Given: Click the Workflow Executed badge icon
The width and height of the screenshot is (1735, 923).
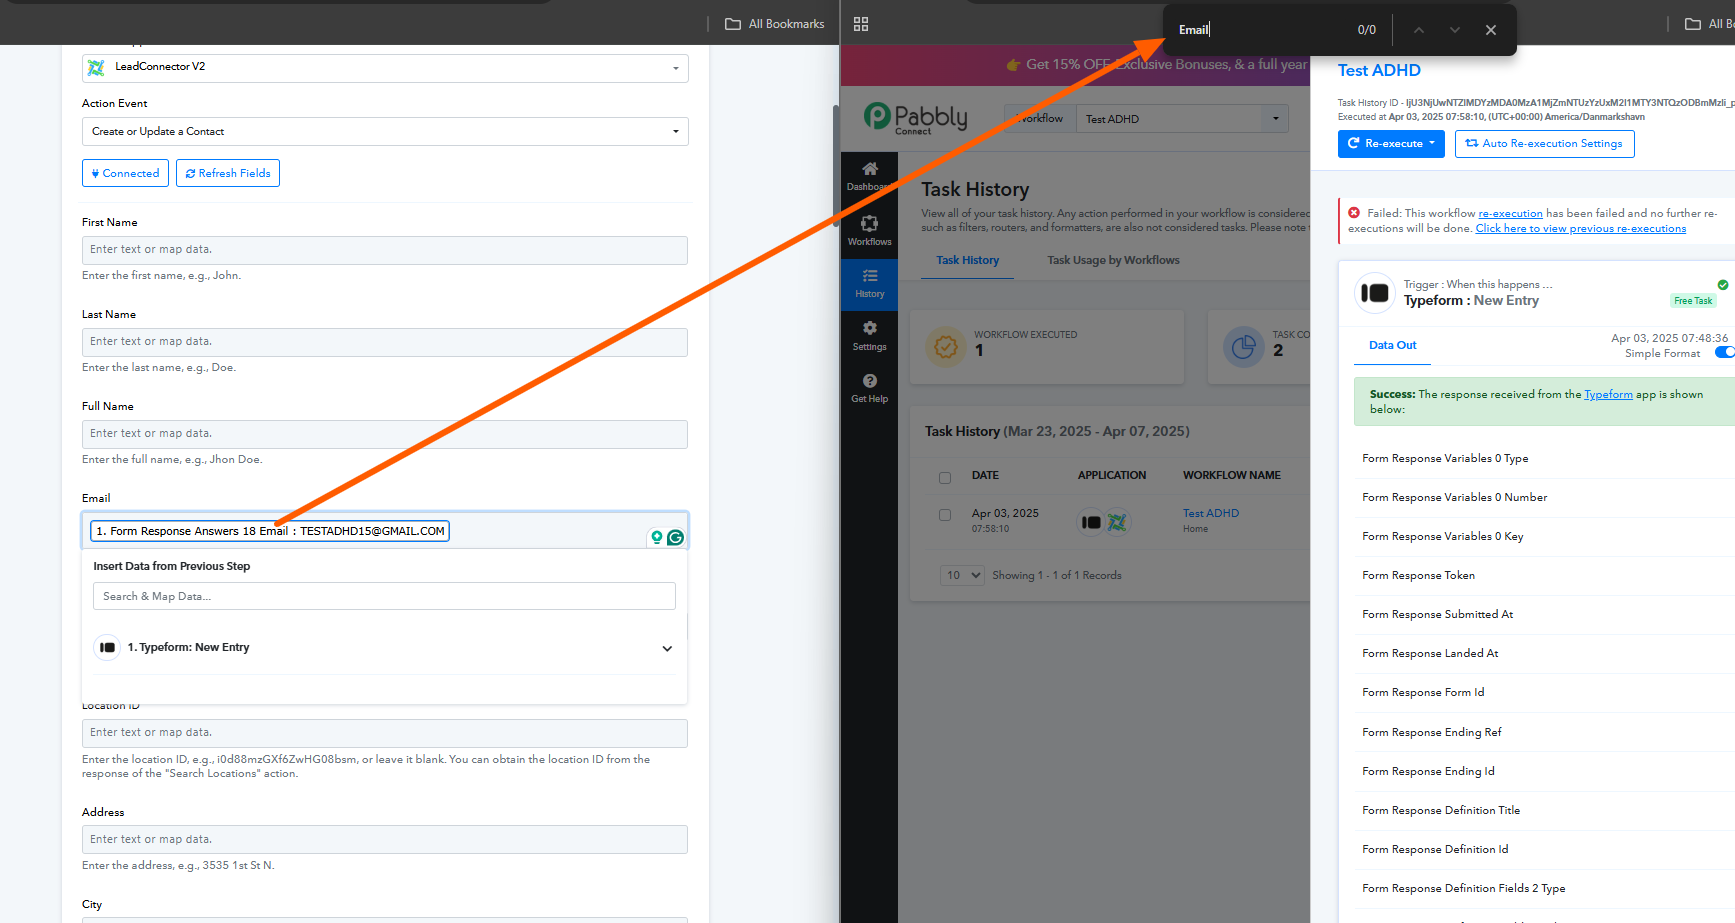Looking at the screenshot, I should tap(946, 347).
